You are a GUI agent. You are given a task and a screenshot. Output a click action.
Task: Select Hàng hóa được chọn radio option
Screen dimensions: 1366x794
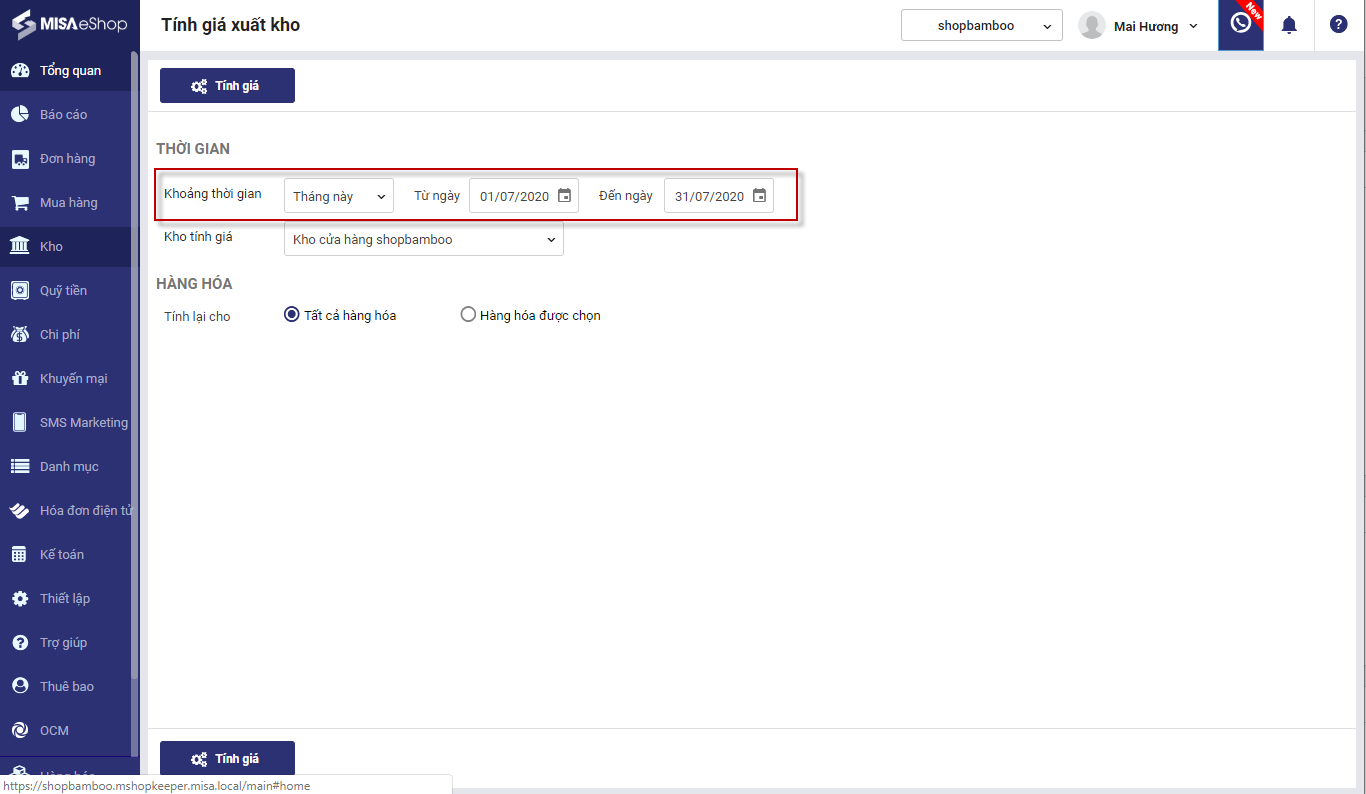[468, 315]
